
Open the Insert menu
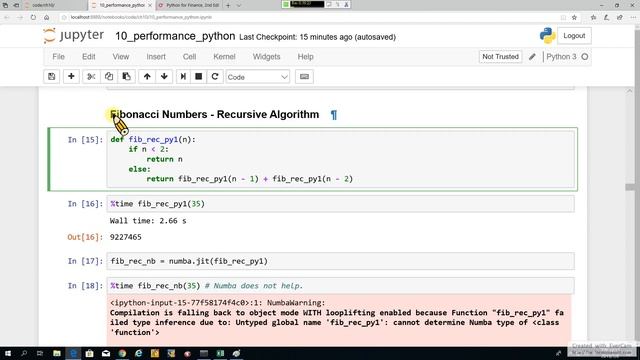[x=156, y=57]
